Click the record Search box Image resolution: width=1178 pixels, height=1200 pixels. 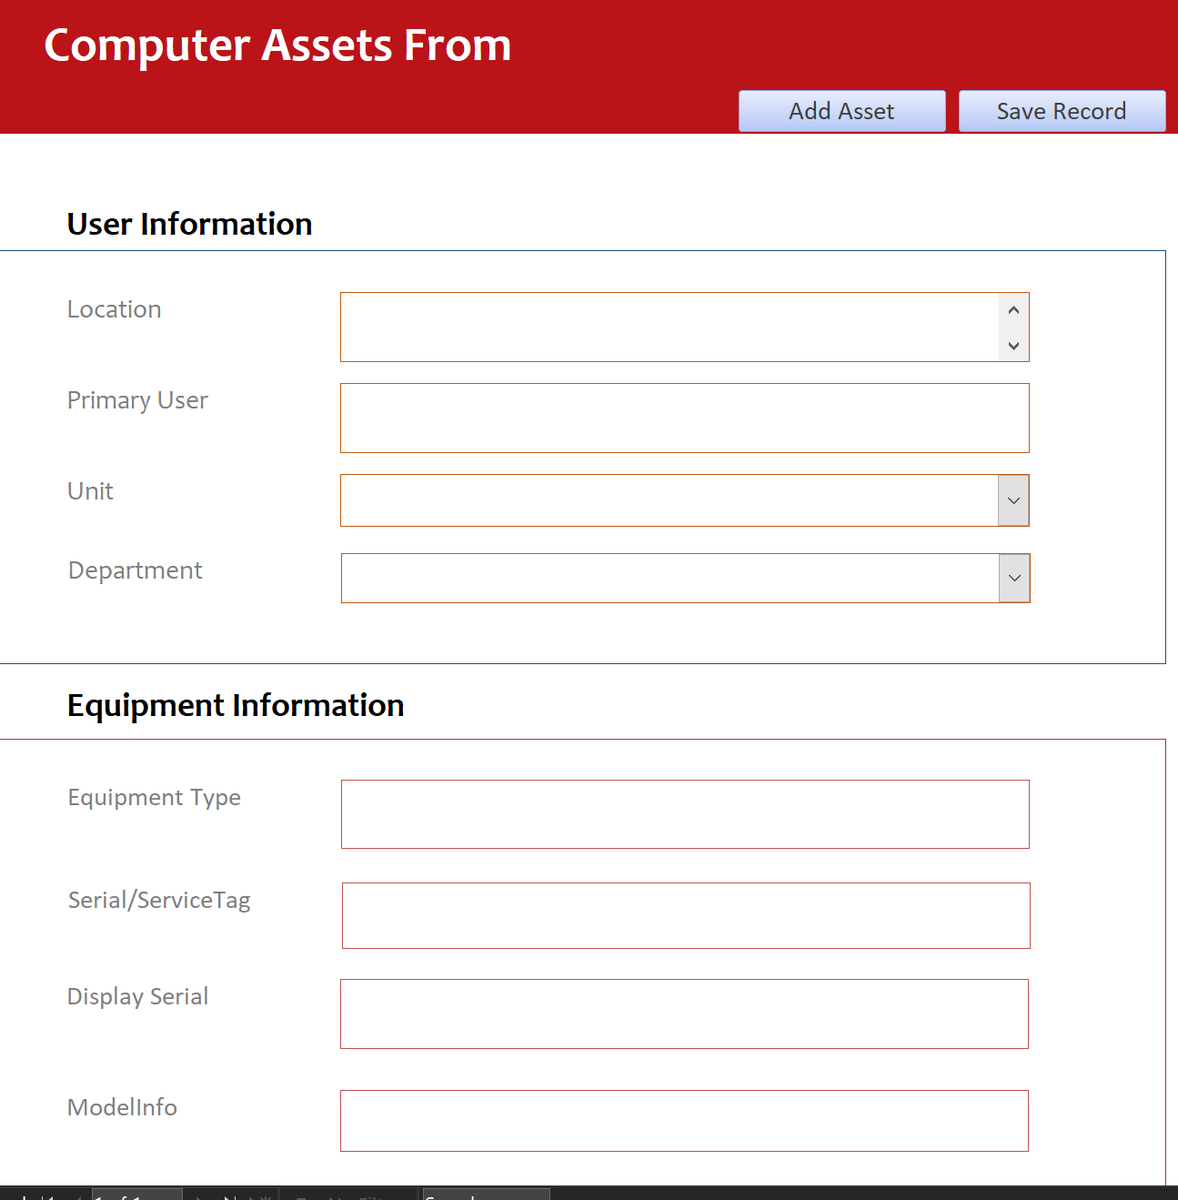[x=485, y=1195]
